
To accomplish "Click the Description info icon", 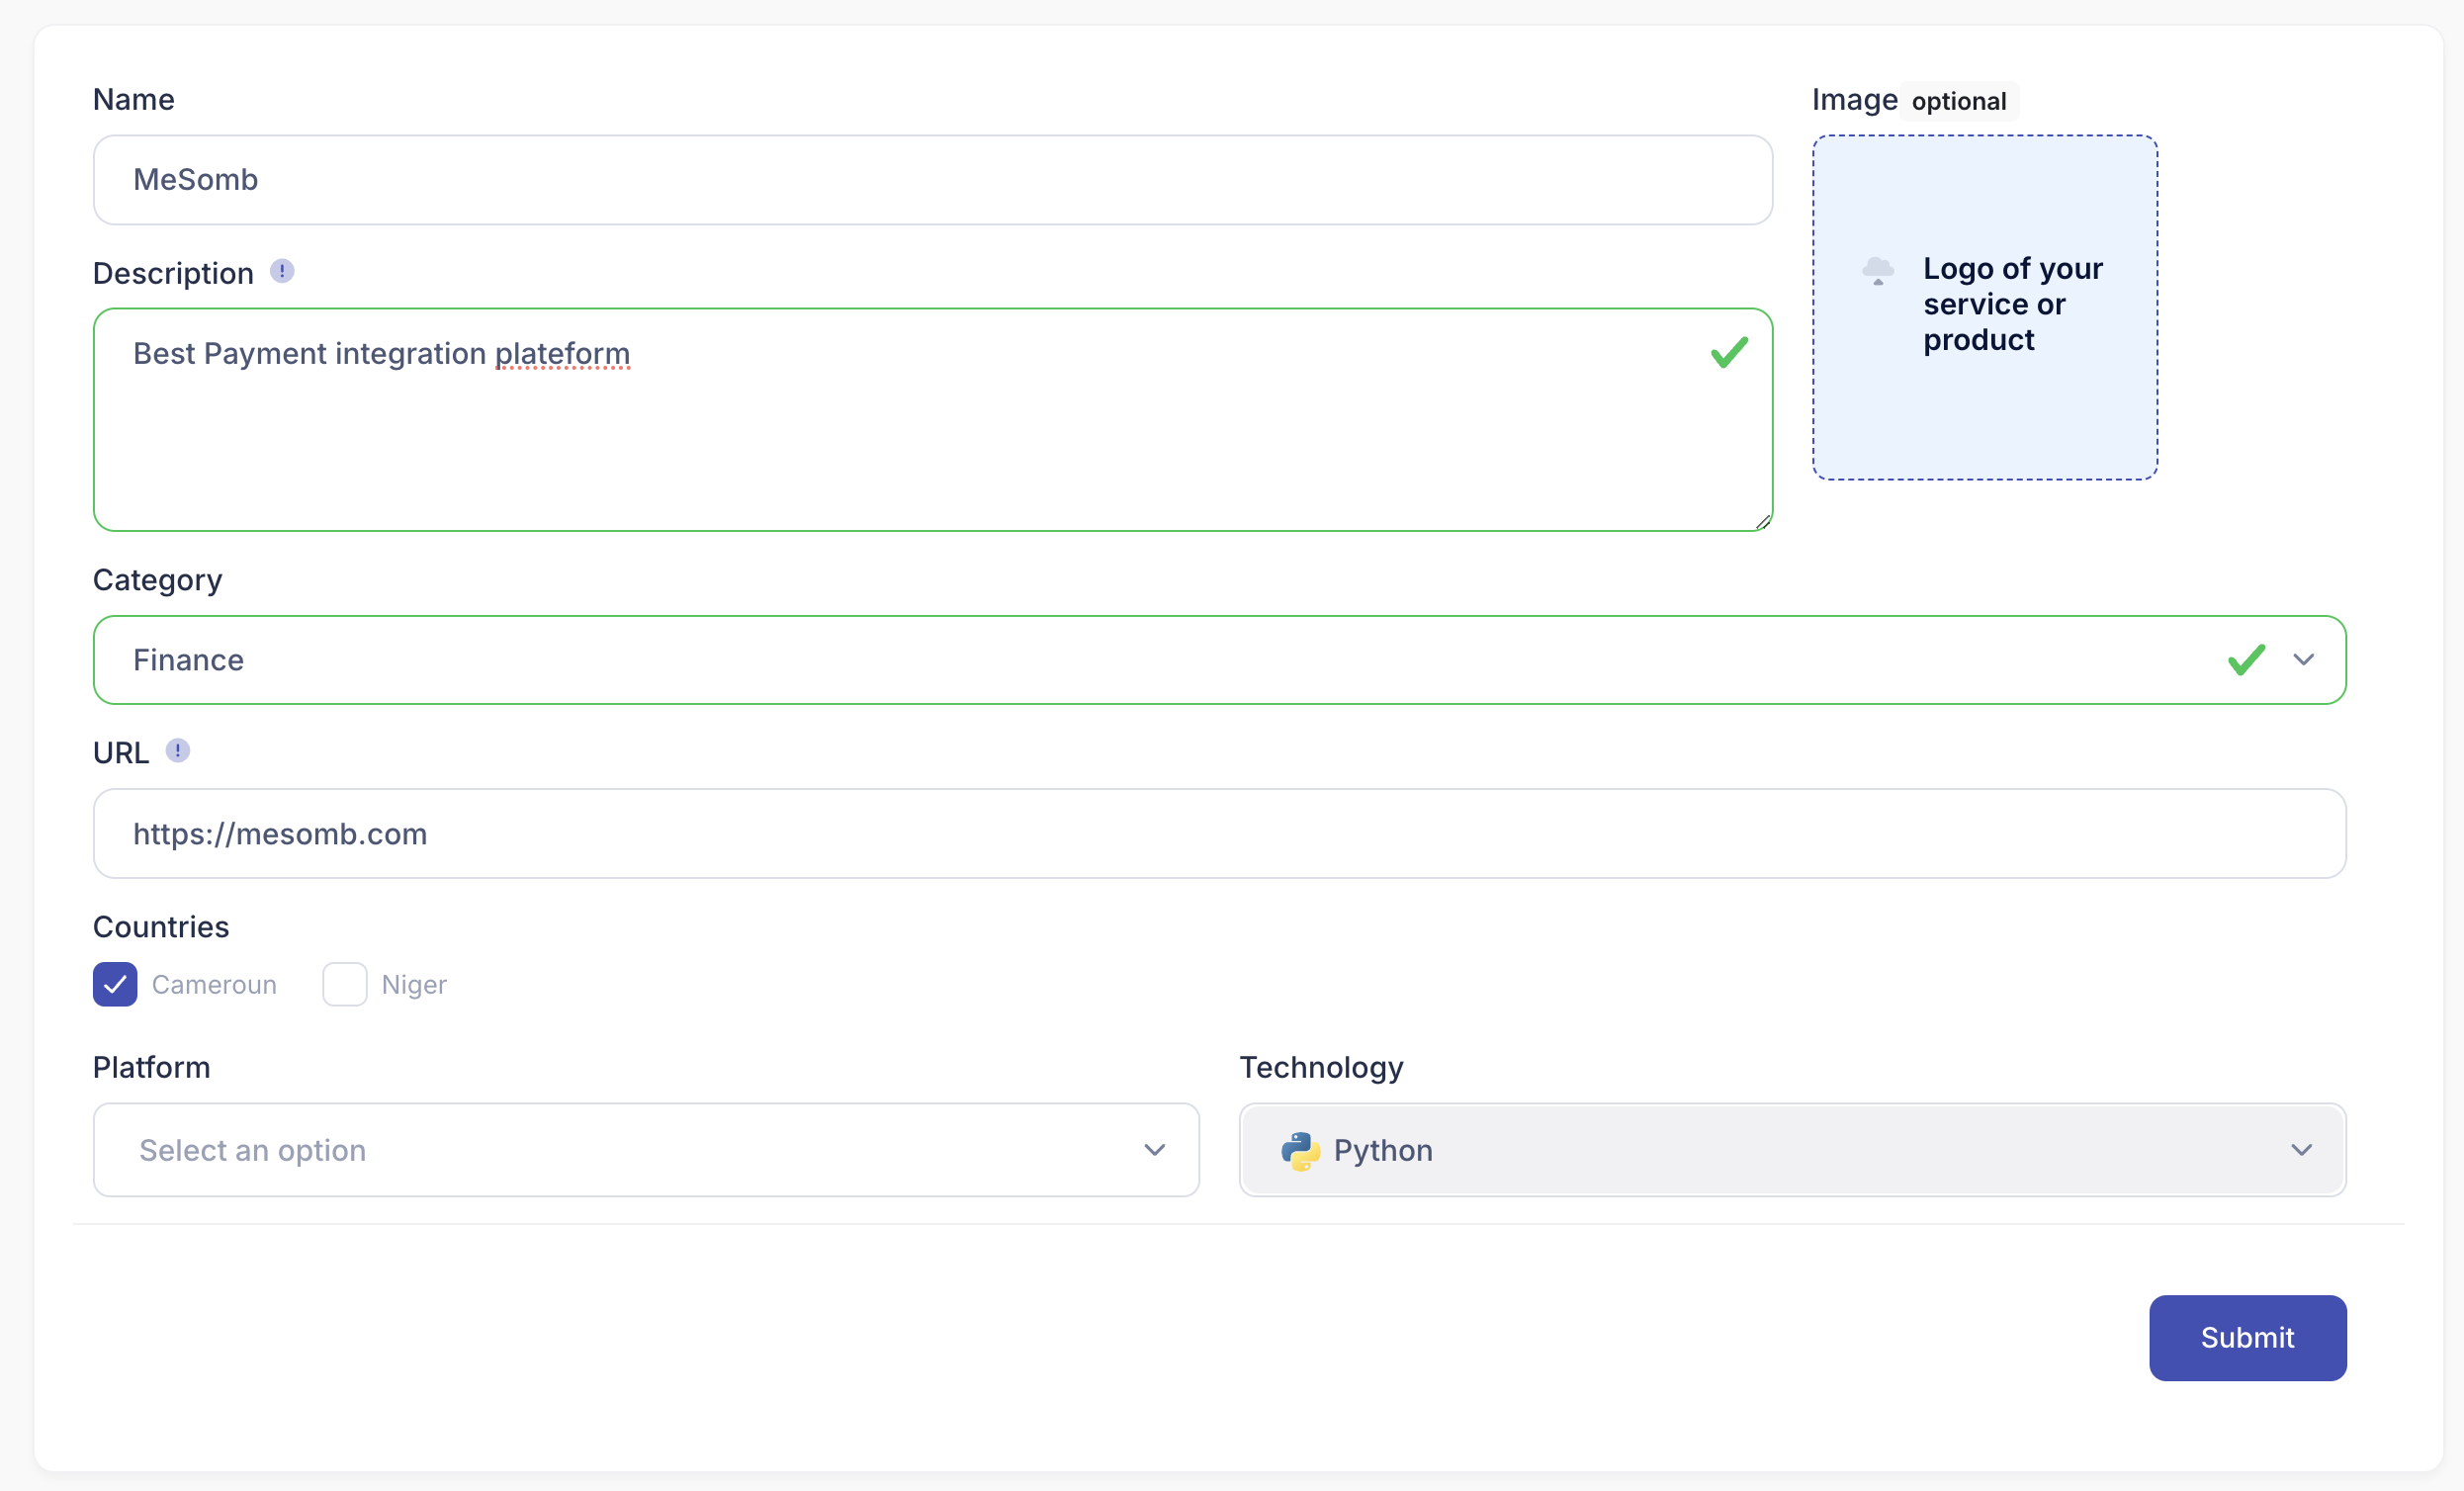I will click(282, 271).
